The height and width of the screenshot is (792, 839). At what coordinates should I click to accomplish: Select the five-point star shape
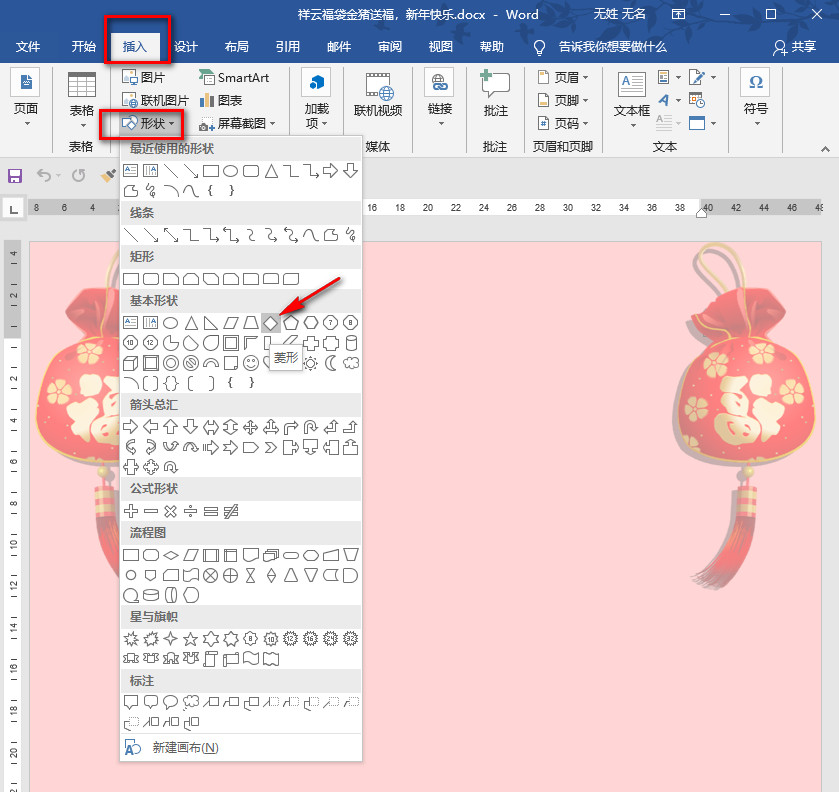tap(190, 638)
